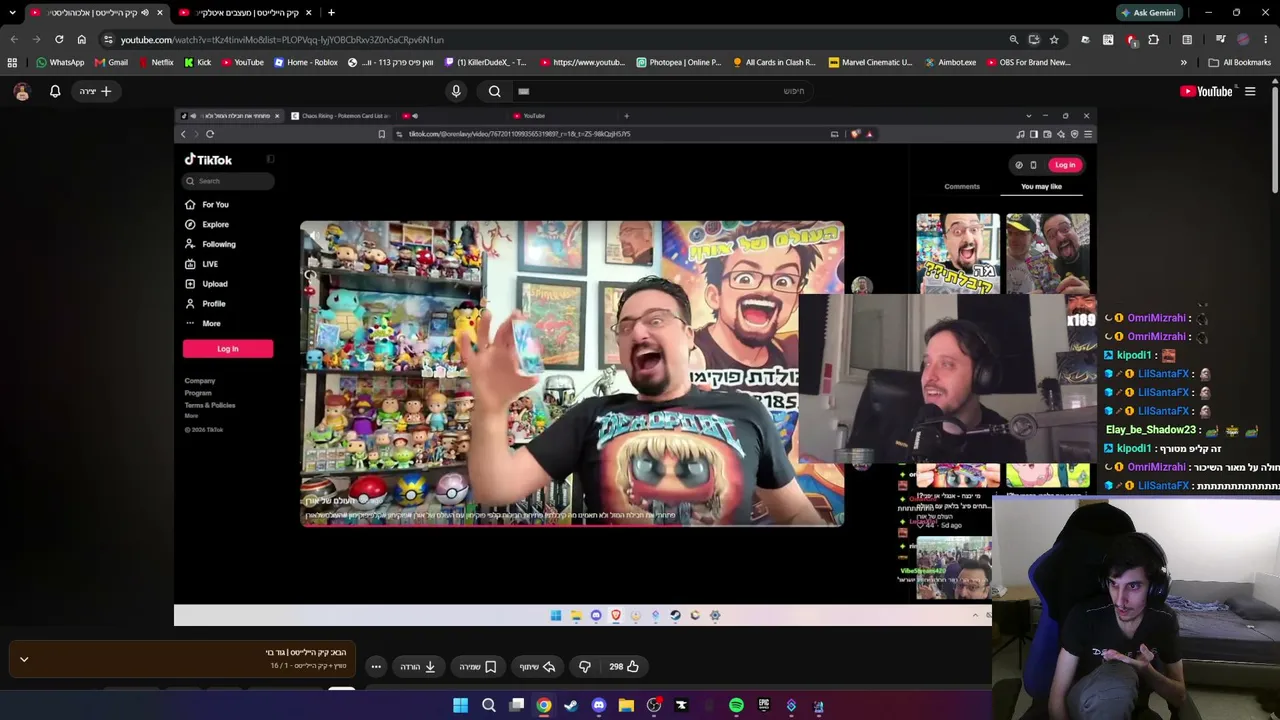Click the Chrome extensions puzzle icon

tap(1153, 40)
